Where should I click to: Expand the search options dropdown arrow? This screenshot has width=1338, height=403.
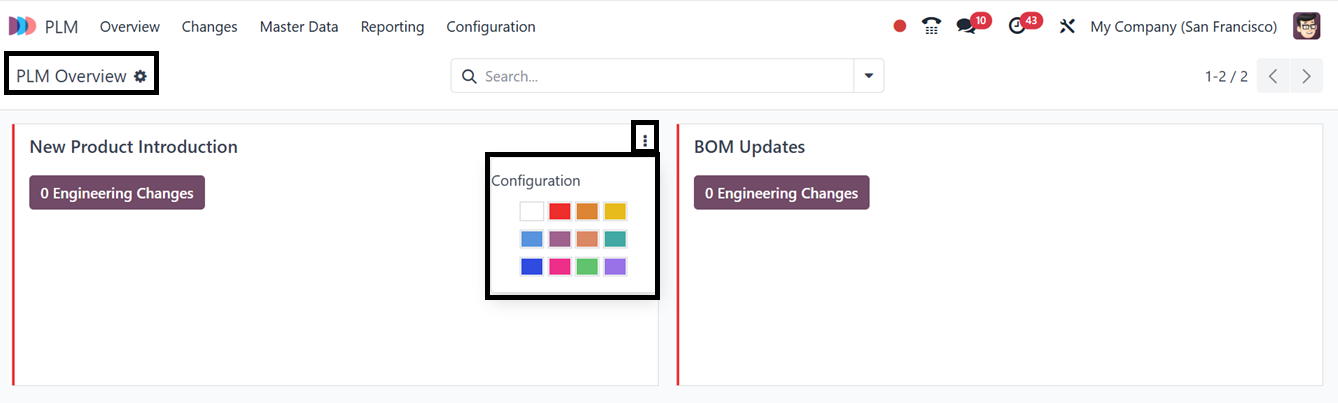[x=868, y=76]
